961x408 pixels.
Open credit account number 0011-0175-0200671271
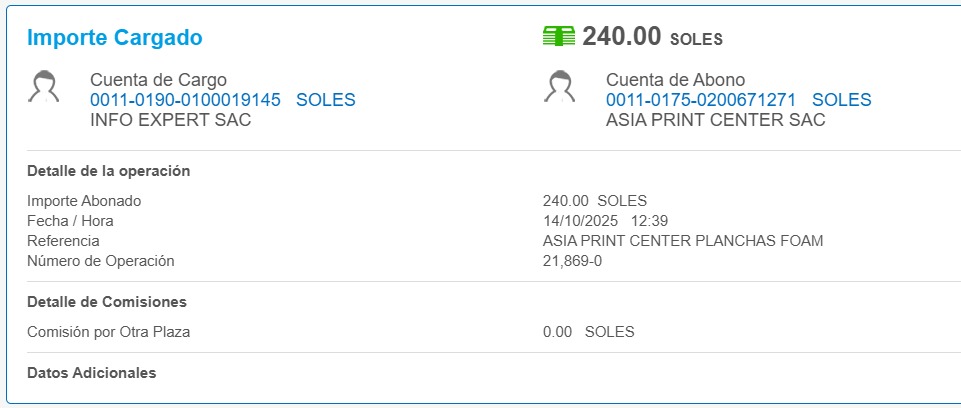(701, 100)
